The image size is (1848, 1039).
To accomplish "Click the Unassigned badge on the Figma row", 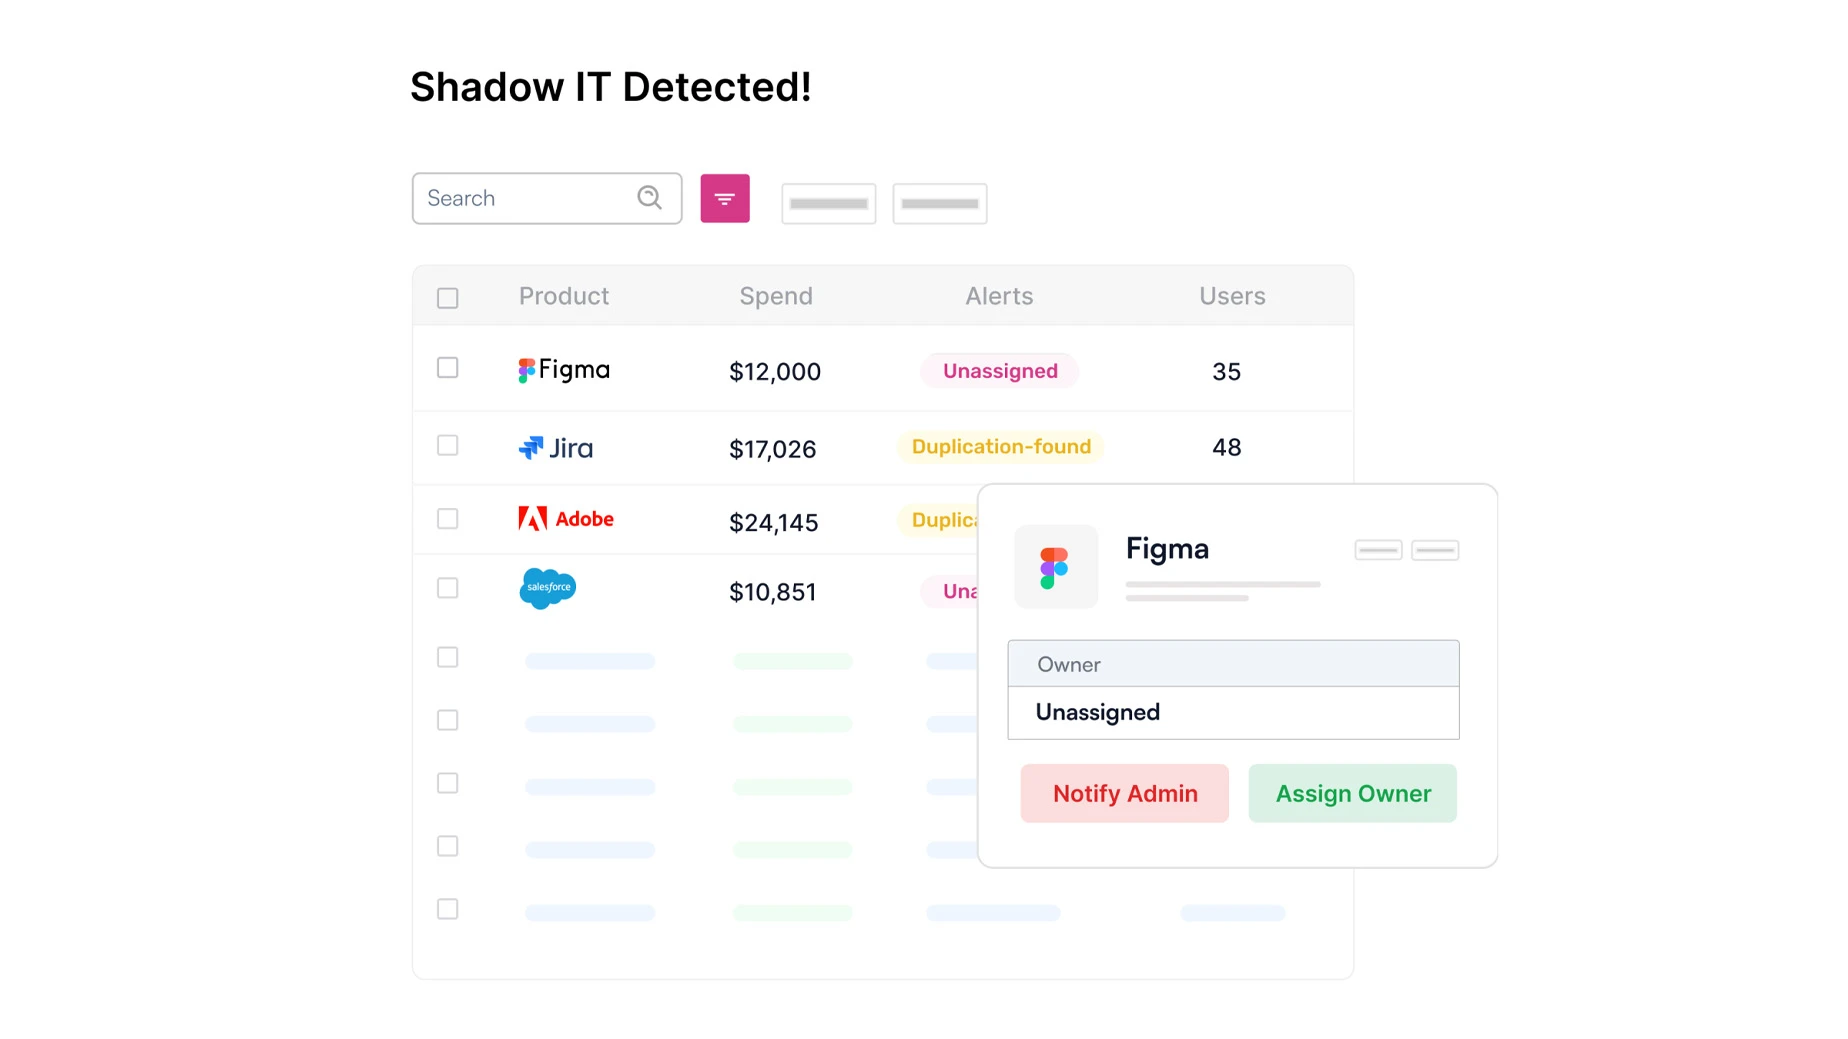I will click(x=999, y=370).
